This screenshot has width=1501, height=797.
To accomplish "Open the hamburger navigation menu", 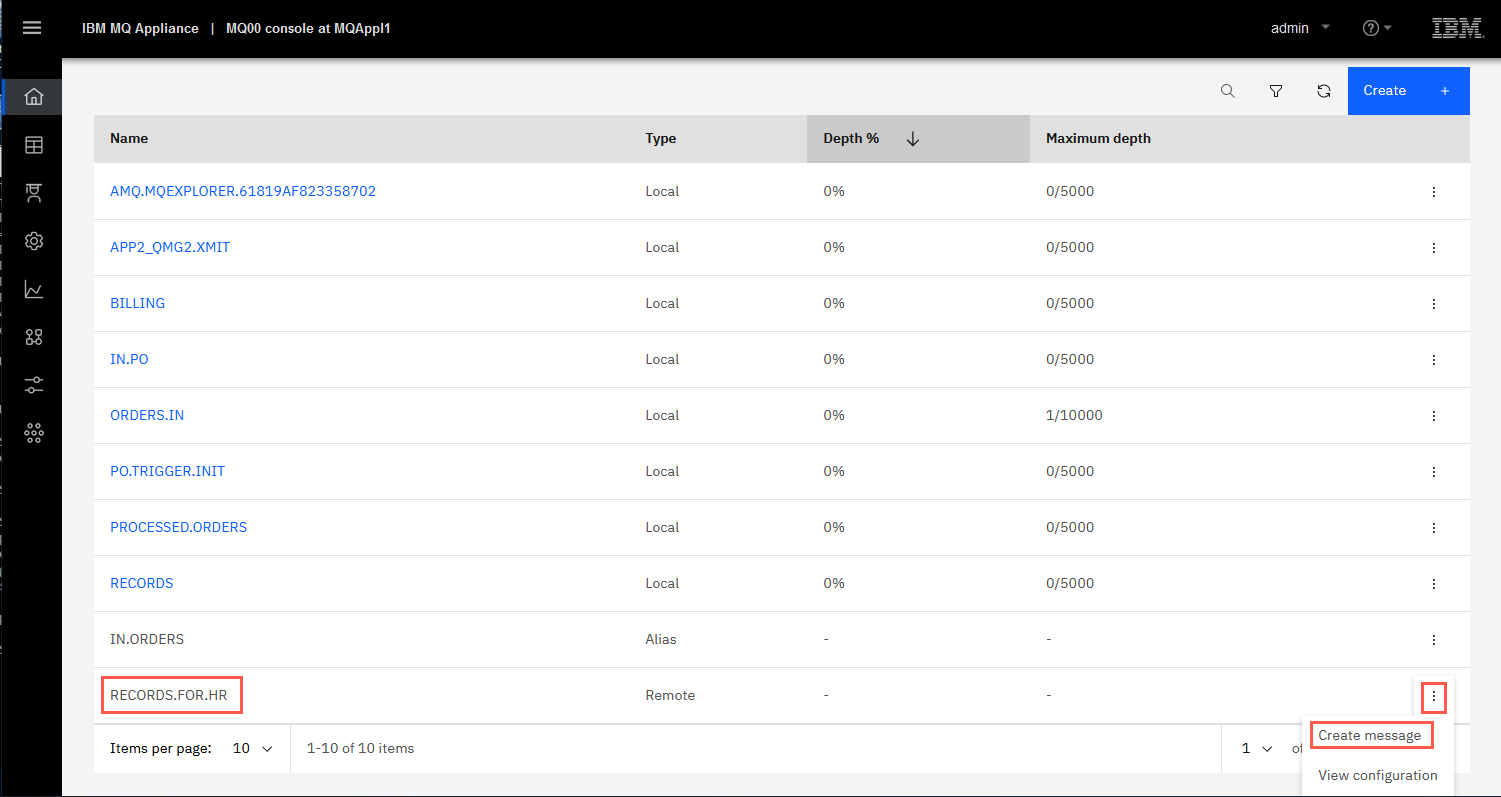I will pos(32,28).
